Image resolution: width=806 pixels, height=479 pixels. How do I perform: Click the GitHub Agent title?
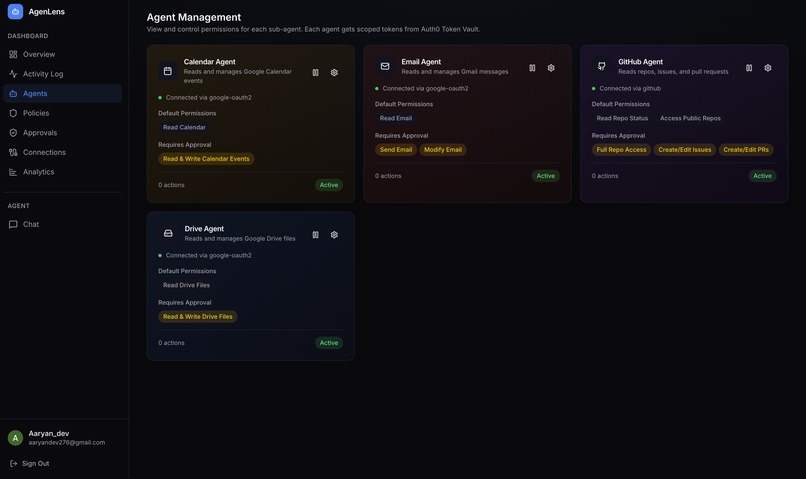pyautogui.click(x=640, y=62)
